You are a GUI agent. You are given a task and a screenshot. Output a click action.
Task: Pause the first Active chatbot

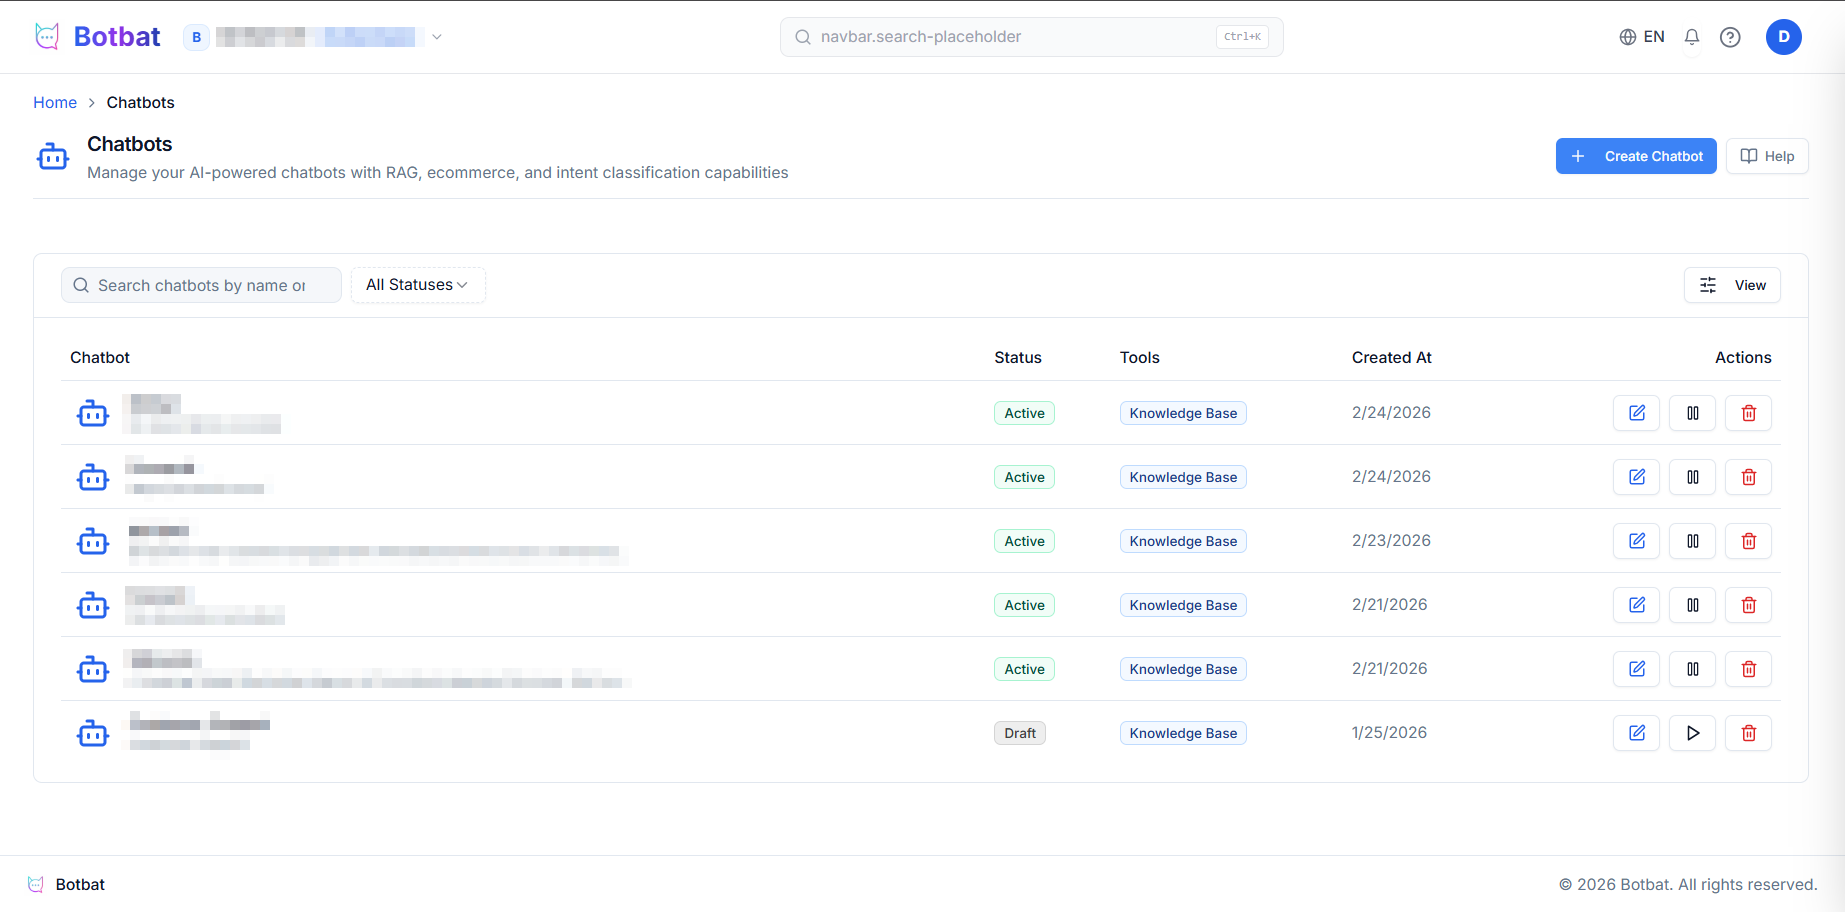[1692, 413]
